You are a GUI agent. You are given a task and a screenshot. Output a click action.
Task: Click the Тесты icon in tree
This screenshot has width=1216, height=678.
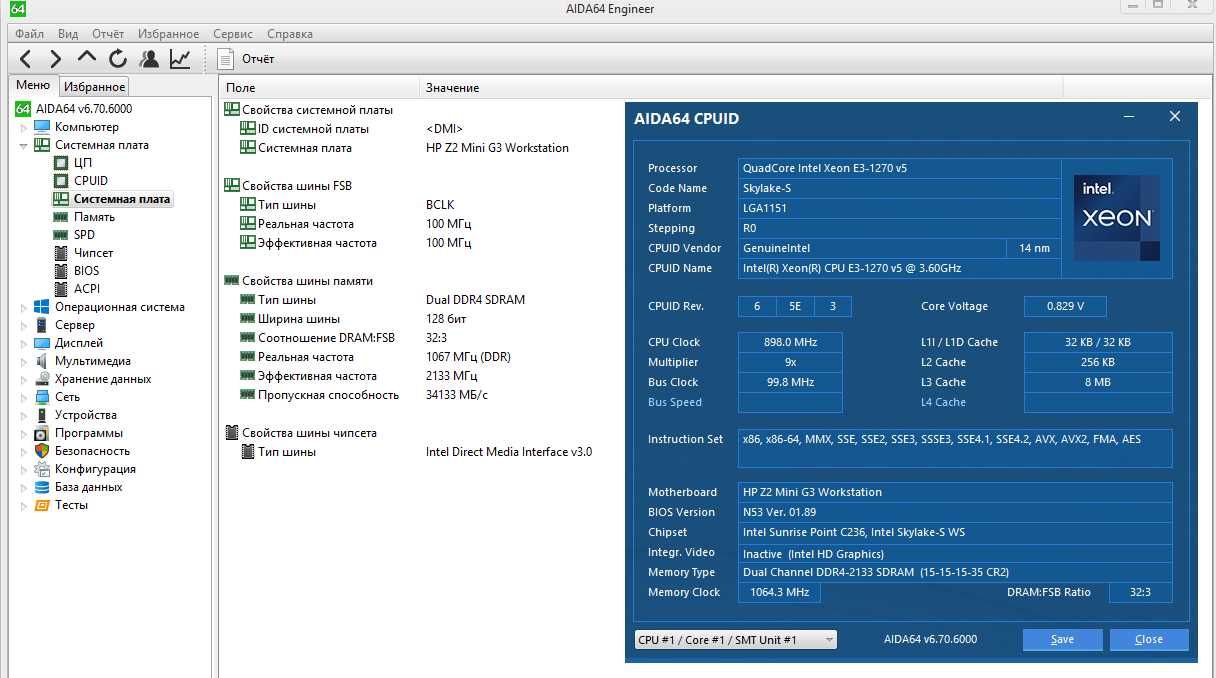click(42, 505)
